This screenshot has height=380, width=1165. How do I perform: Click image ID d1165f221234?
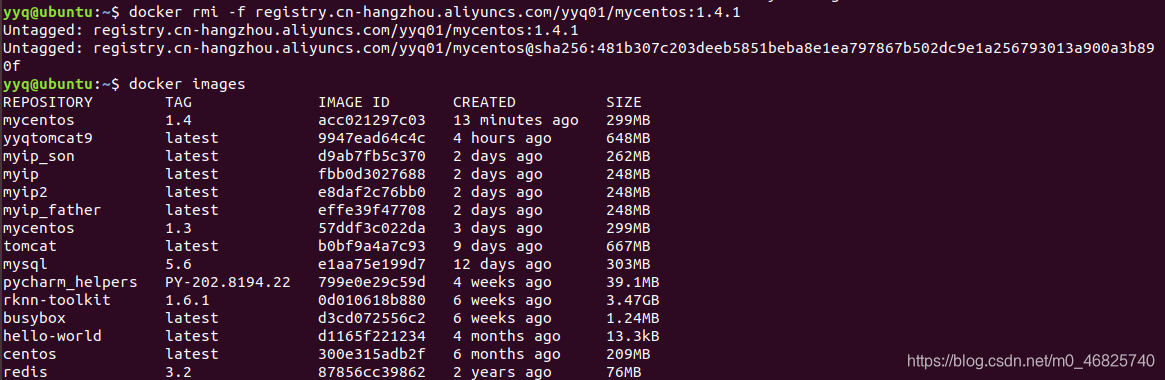371,335
